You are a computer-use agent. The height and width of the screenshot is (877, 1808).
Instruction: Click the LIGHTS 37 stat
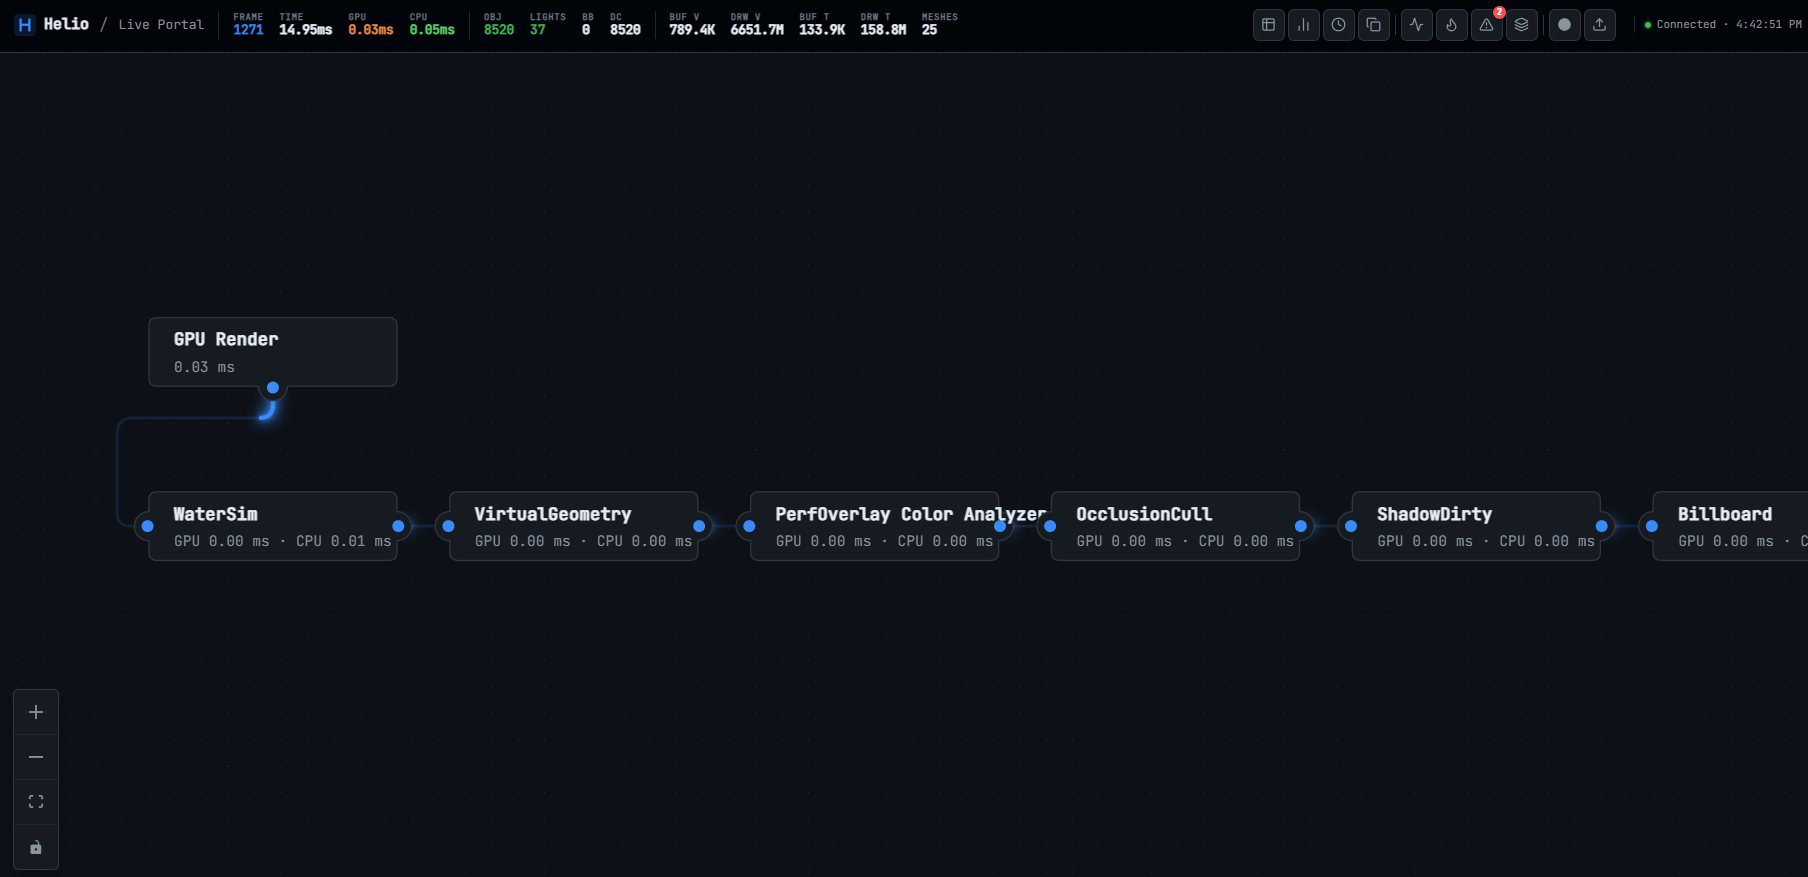click(548, 24)
